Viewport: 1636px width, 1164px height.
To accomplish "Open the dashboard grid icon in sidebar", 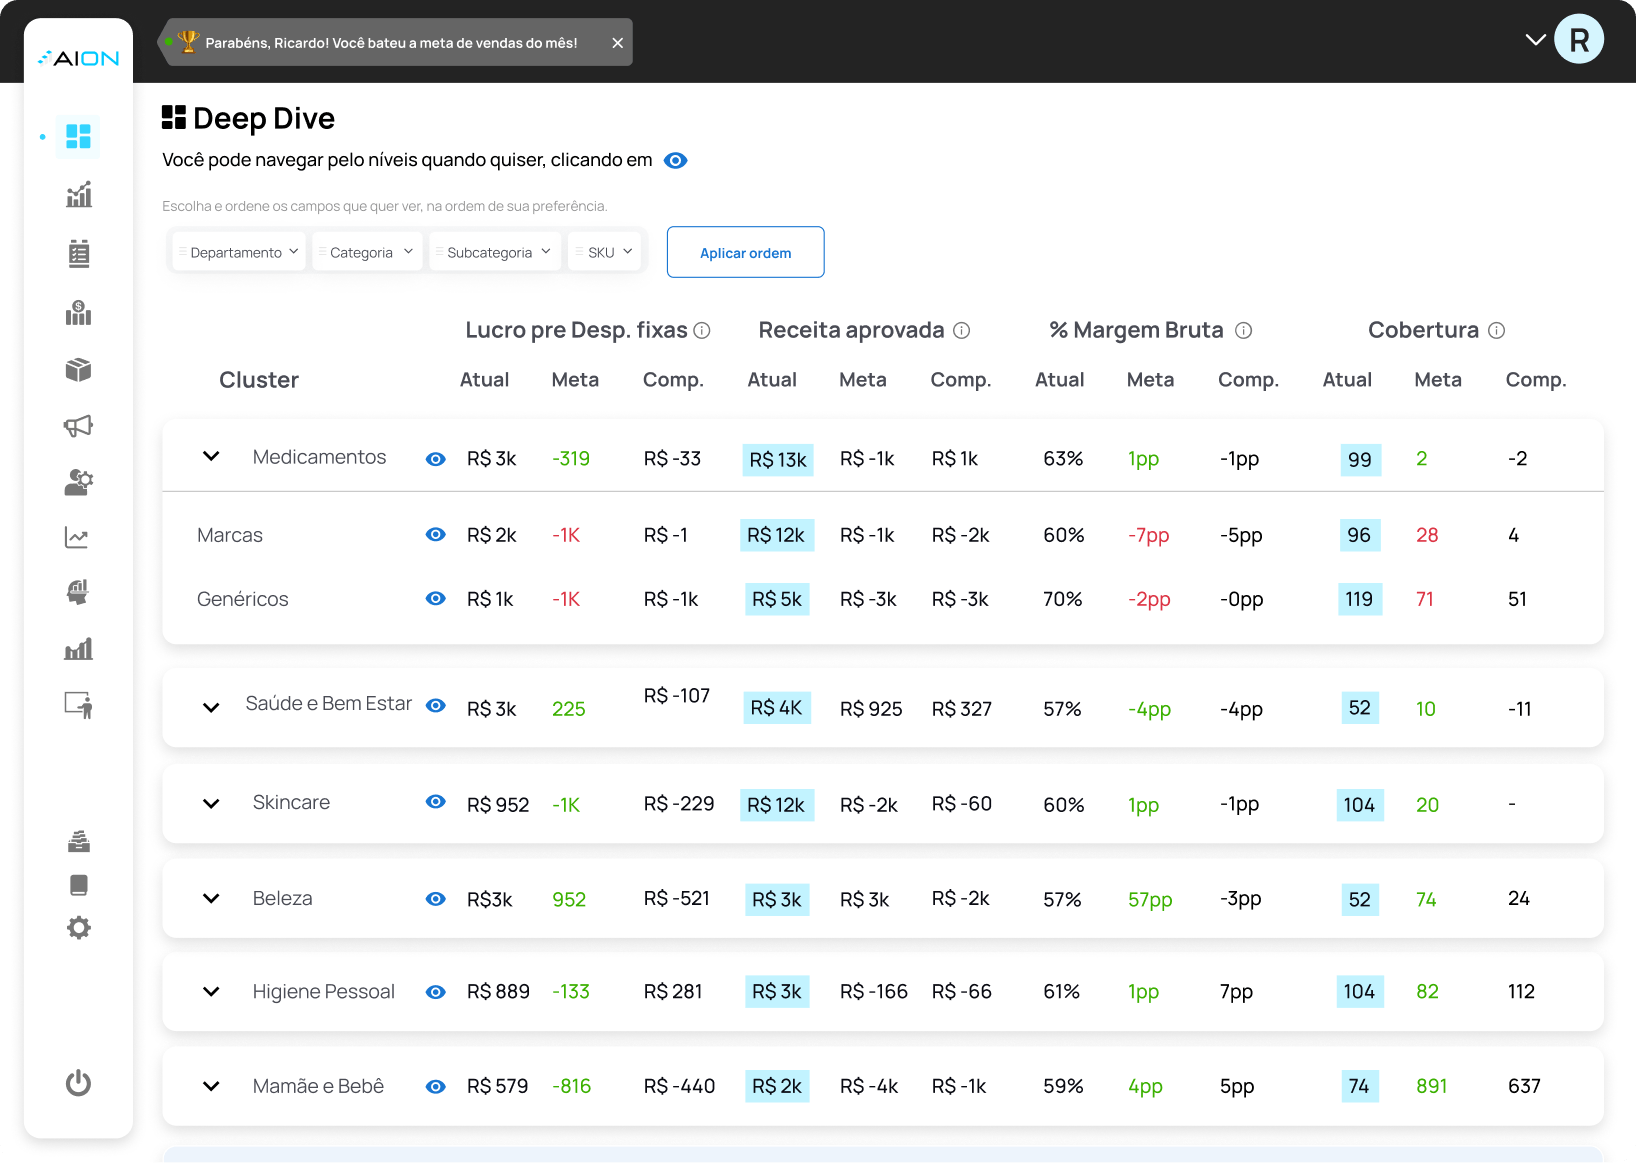I will [78, 136].
